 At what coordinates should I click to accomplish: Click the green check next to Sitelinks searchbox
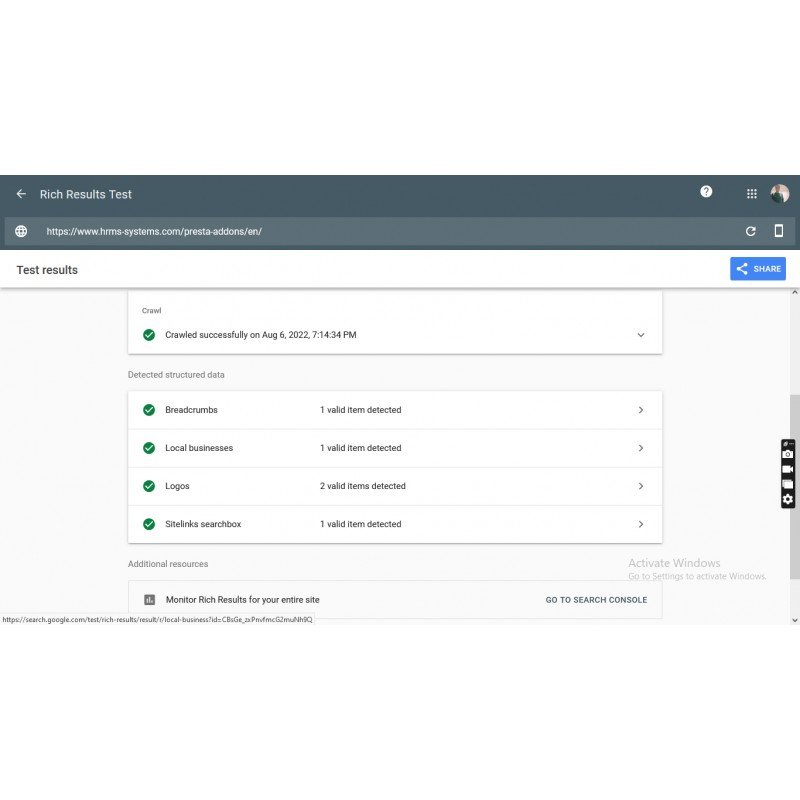pyautogui.click(x=149, y=524)
